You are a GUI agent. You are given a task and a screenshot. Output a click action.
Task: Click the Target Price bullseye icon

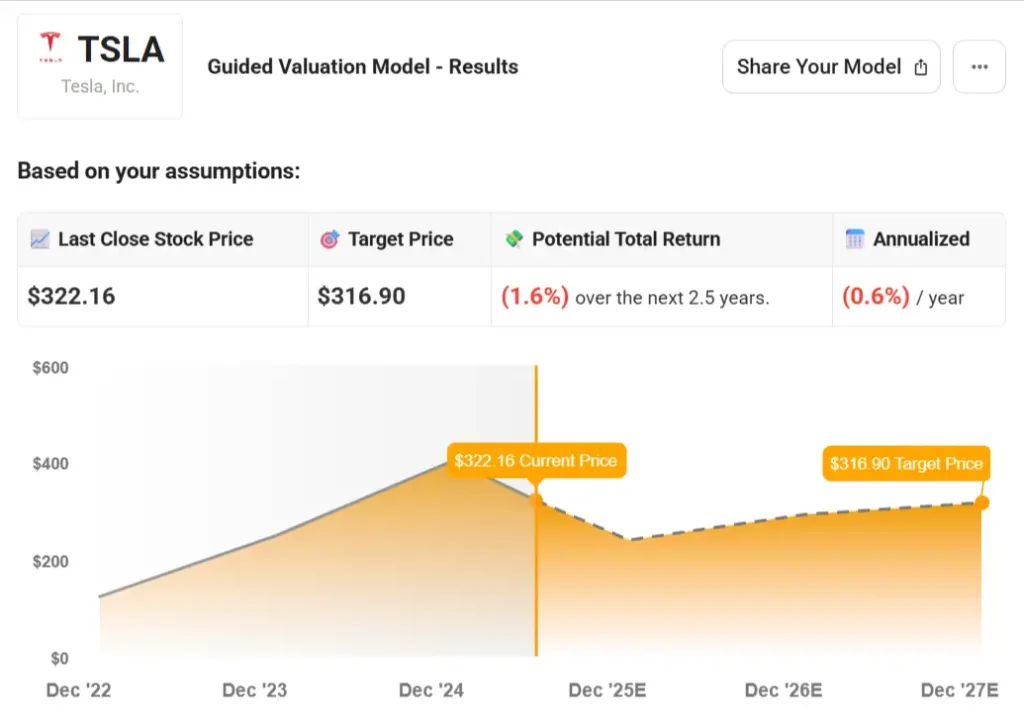(x=330, y=239)
